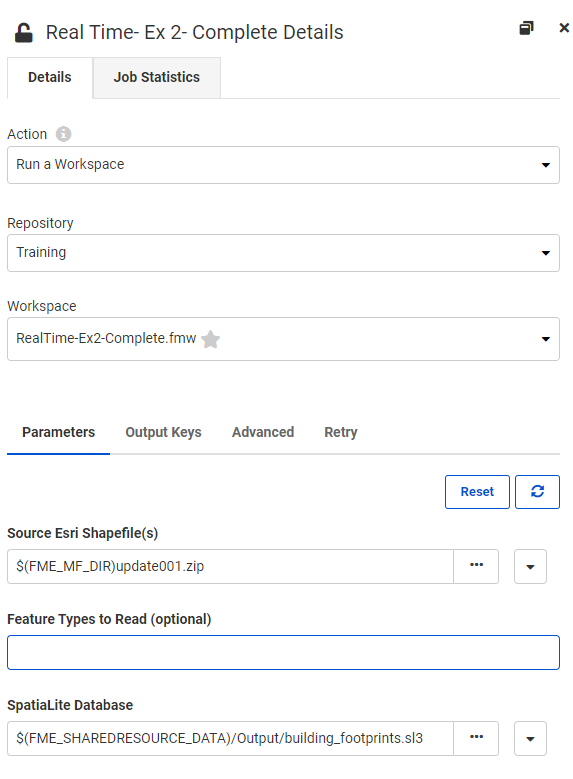This screenshot has width=573, height=779.
Task: Open the Advanced tab
Action: 263,432
